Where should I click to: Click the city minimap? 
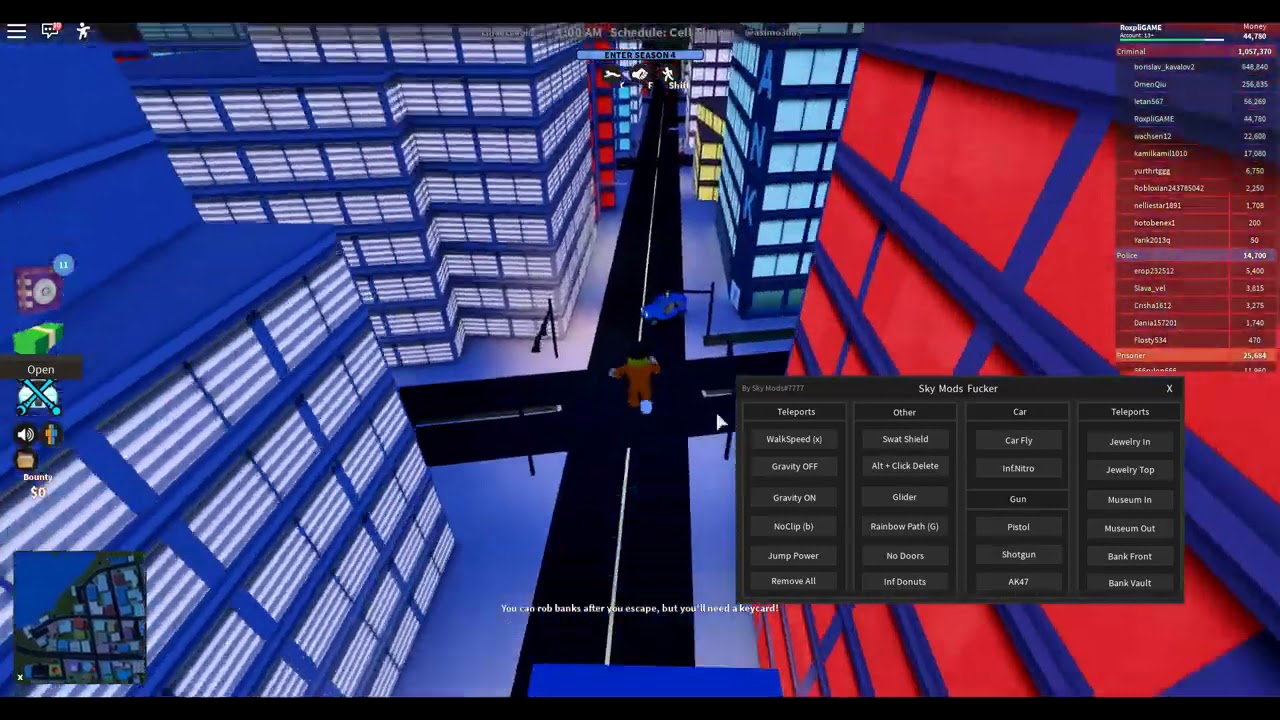tap(80, 618)
